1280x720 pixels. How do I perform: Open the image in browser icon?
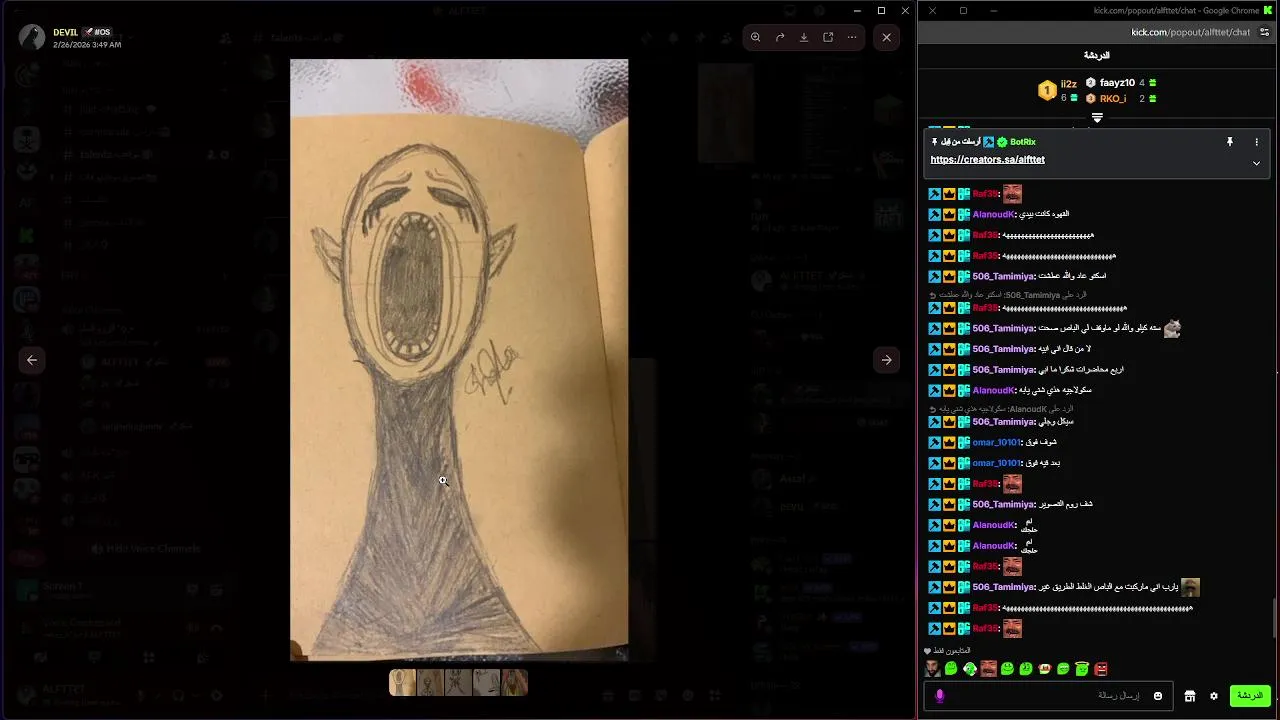pyautogui.click(x=828, y=37)
